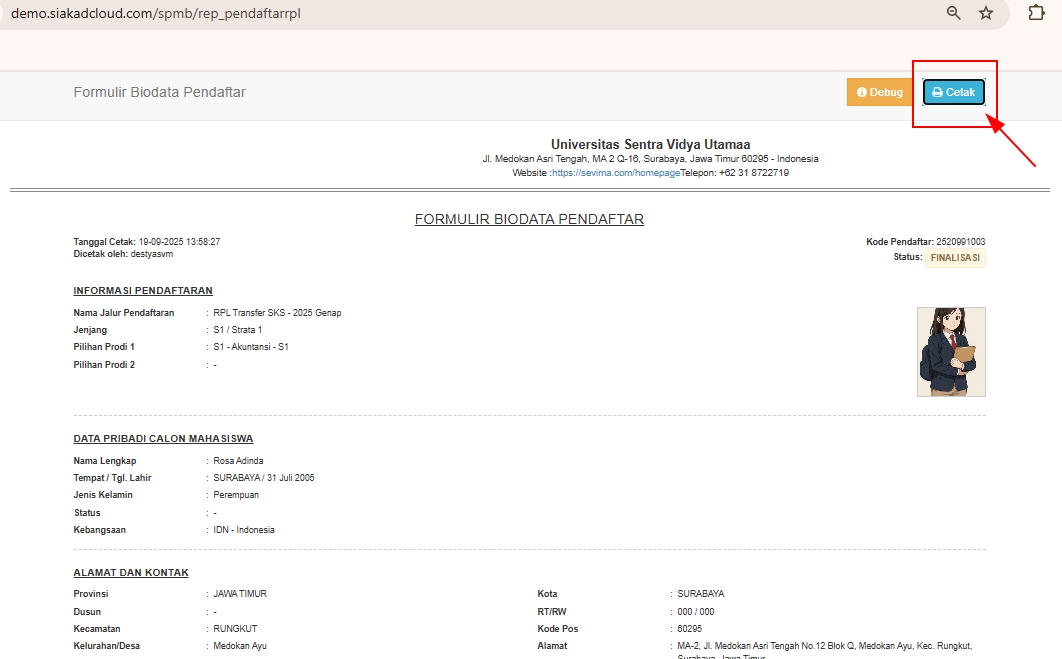This screenshot has height=659, width=1062.
Task: Bookmark this page with the star icon
Action: (x=986, y=13)
